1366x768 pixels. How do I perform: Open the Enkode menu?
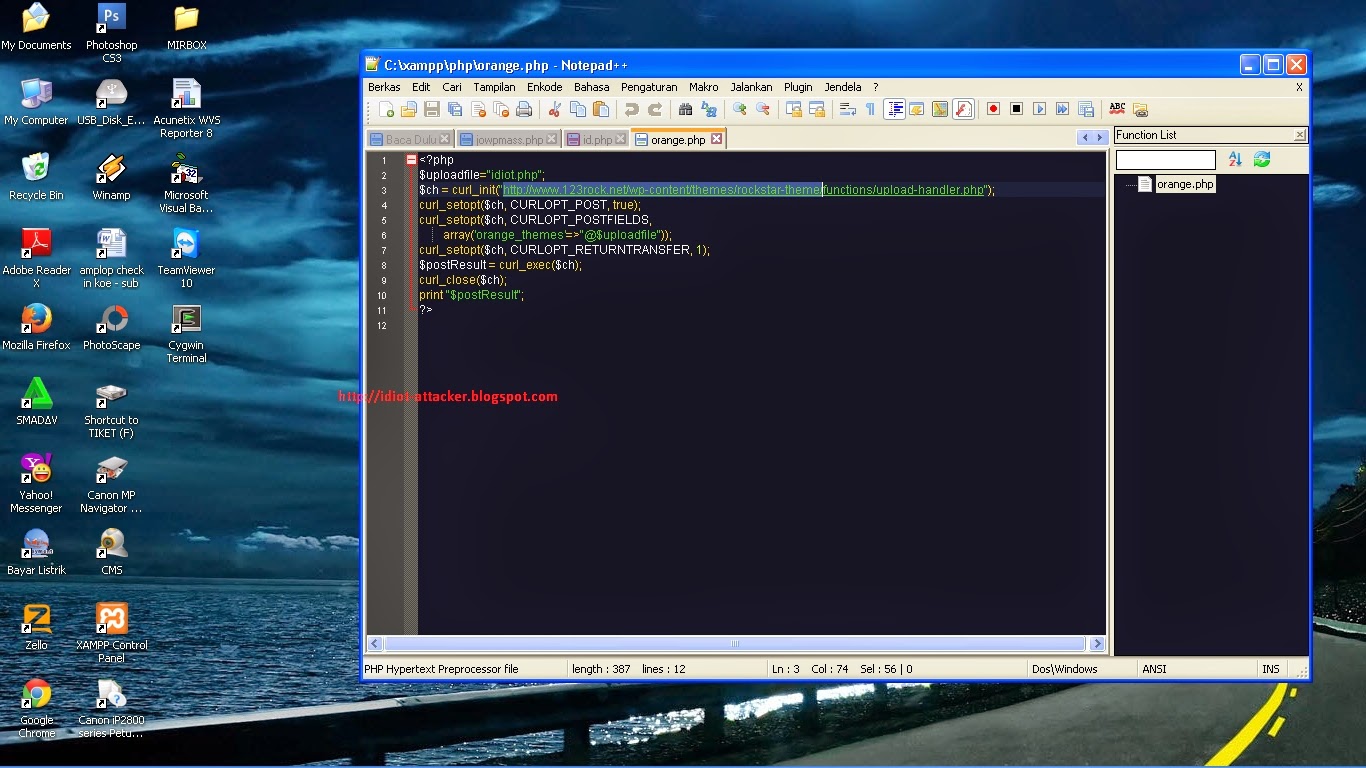coord(545,87)
